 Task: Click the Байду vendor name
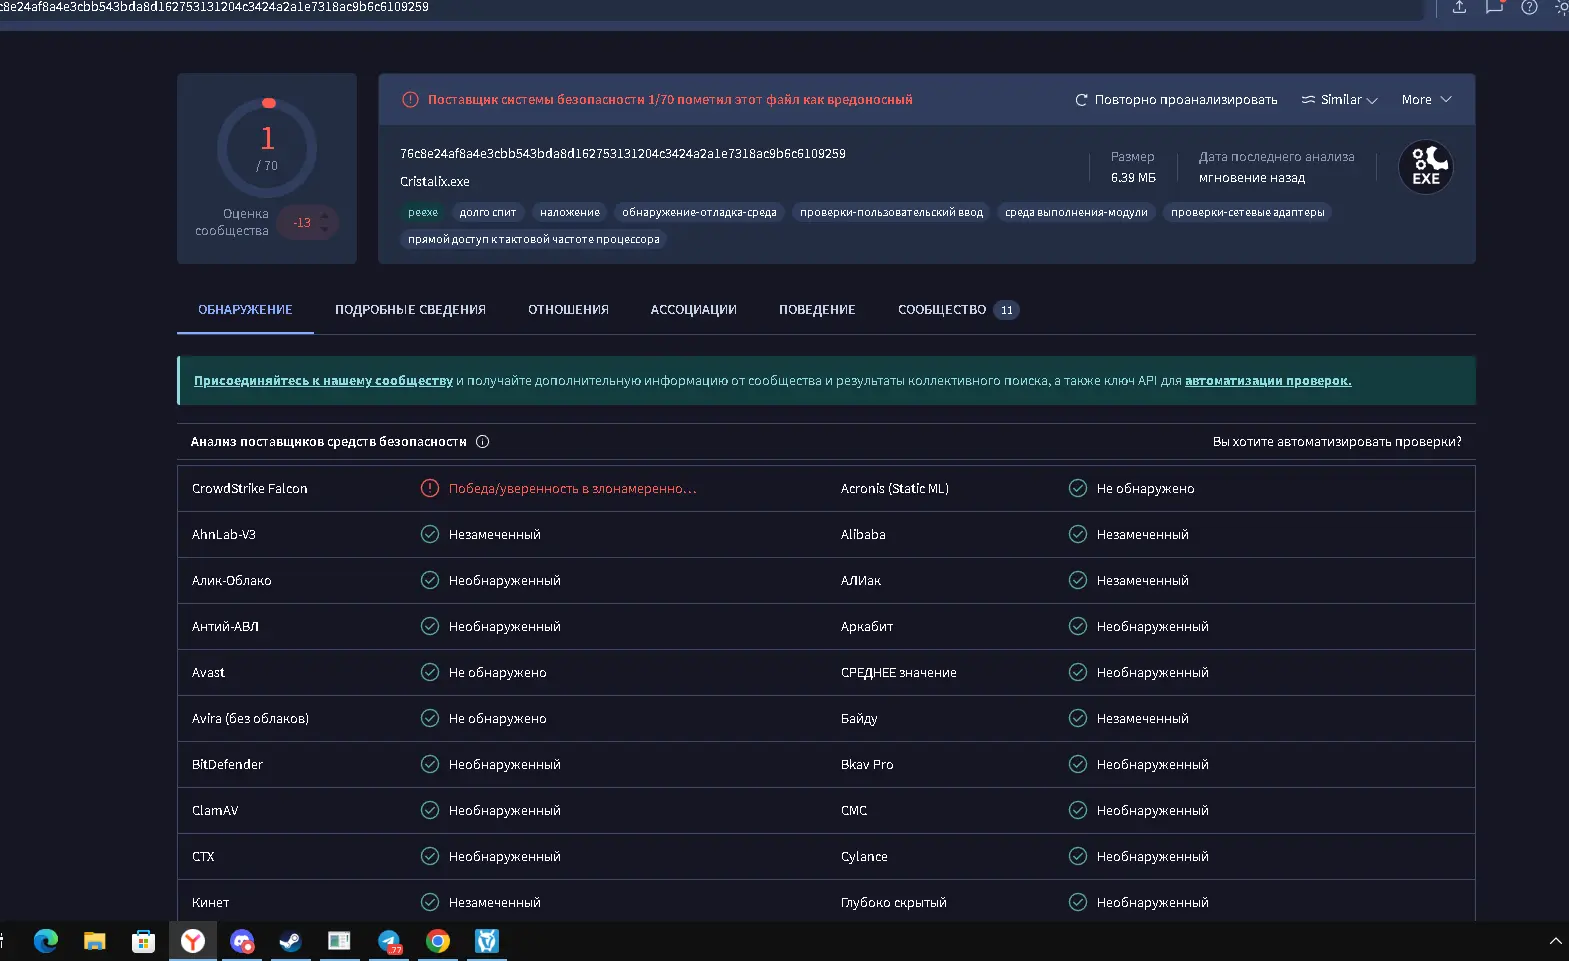click(x=859, y=719)
